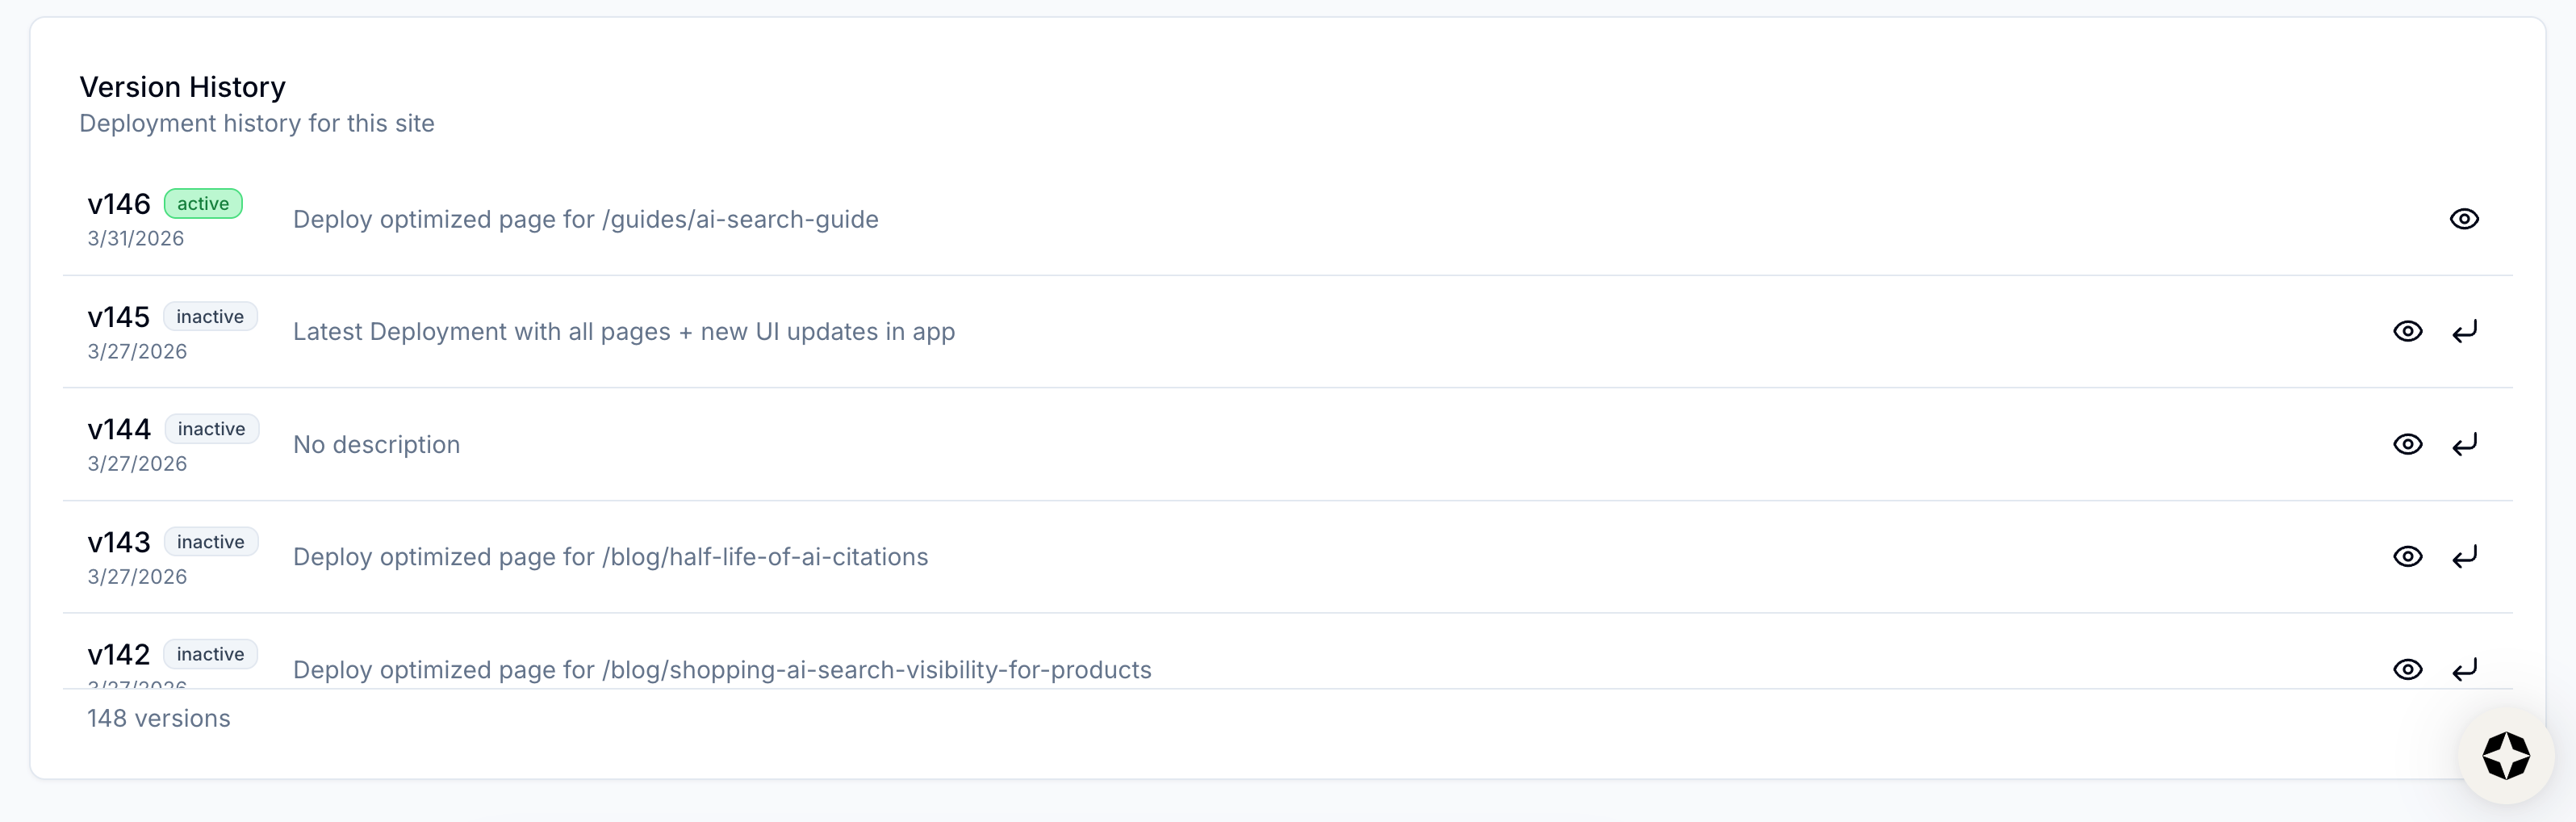Preview version v145 with eye icon
Screen dimensions: 2576x822
2407,331
